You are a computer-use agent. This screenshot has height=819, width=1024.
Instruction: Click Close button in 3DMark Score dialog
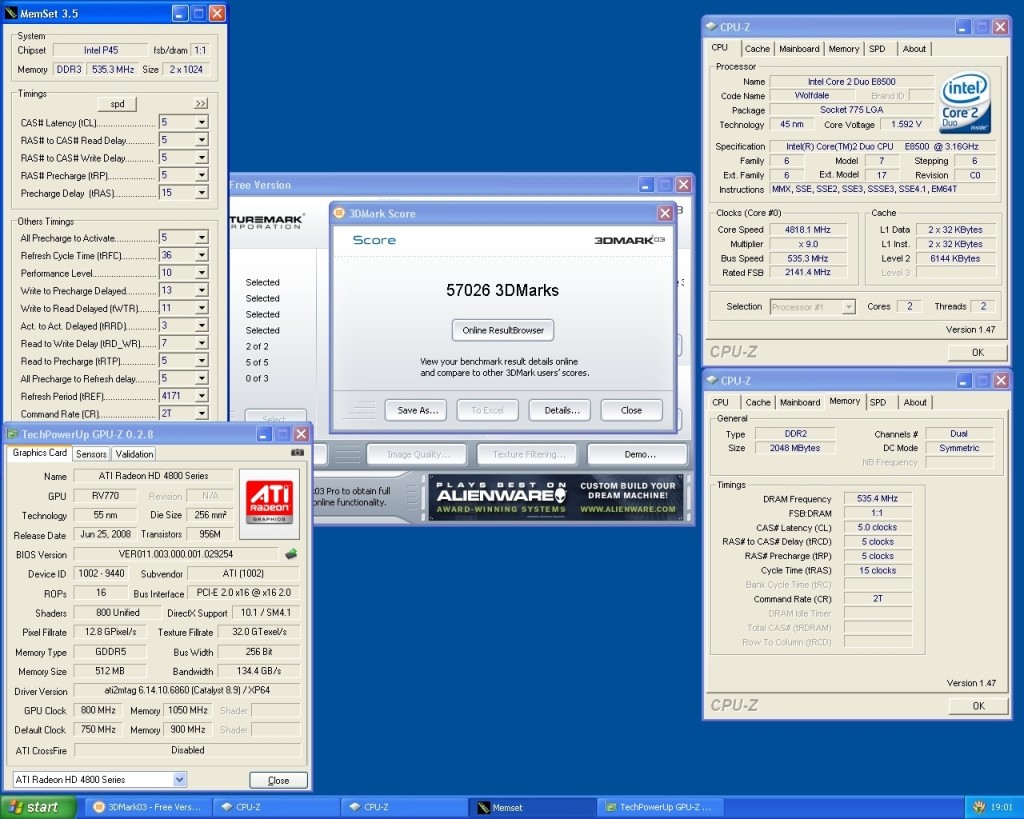(632, 410)
